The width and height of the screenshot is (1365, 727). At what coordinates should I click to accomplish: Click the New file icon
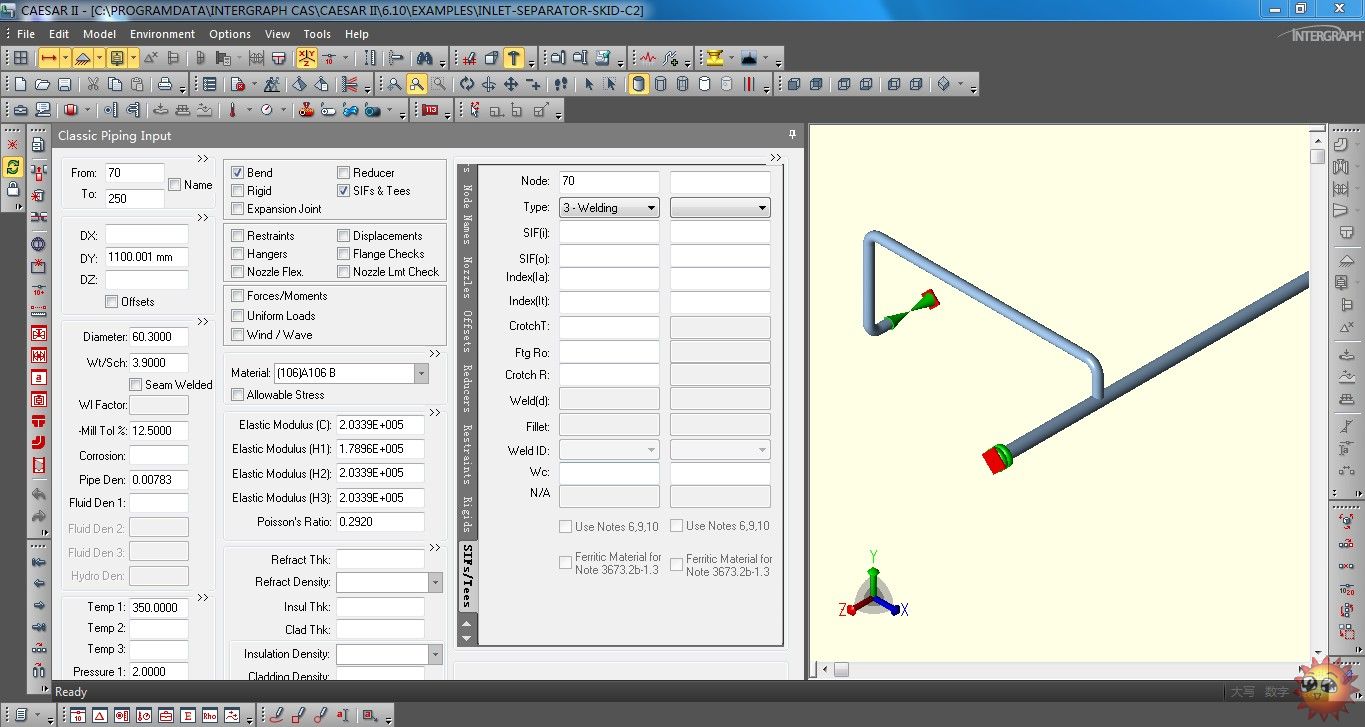20,84
